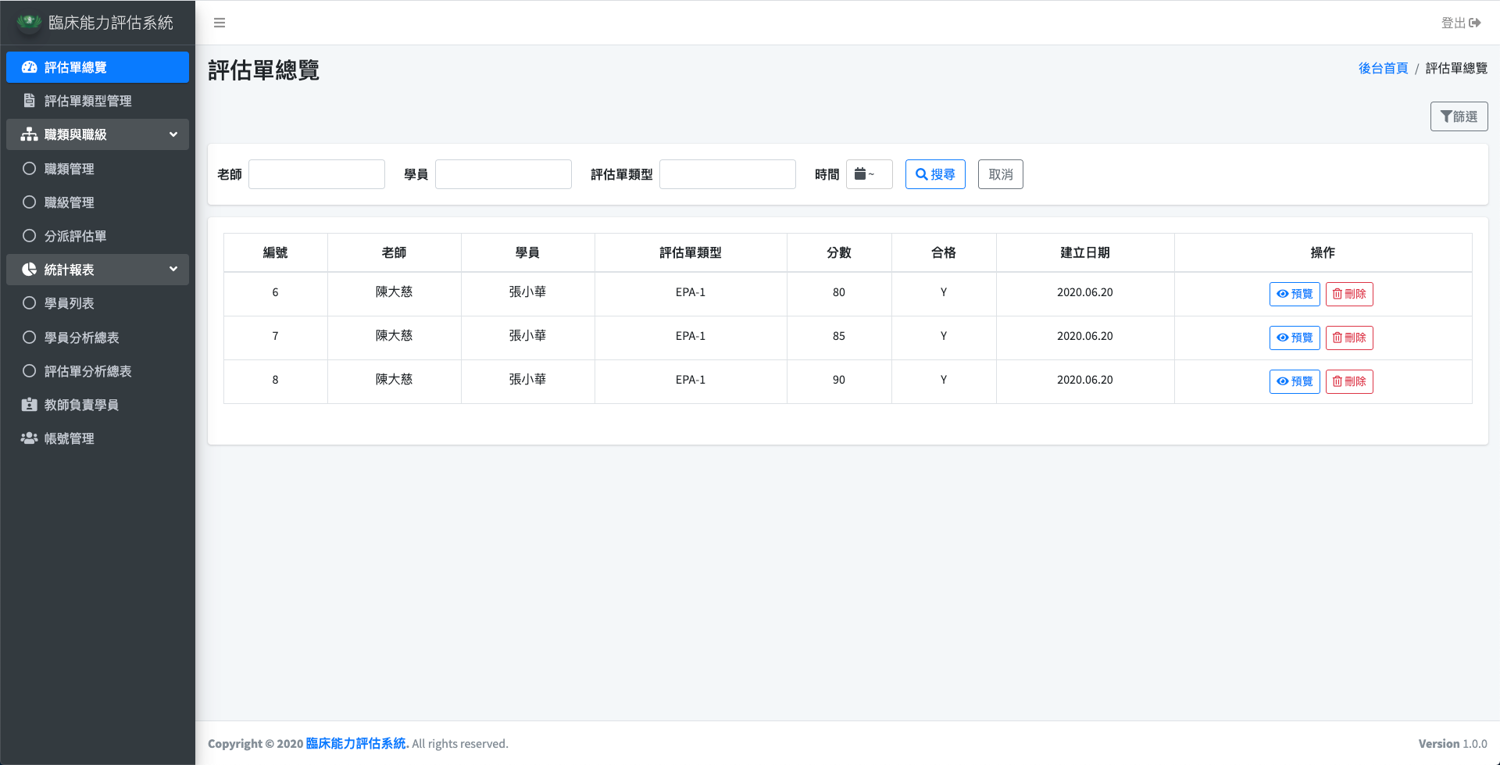Click the circle icon beside 職類管理
The height and width of the screenshot is (765, 1500).
tap(29, 169)
